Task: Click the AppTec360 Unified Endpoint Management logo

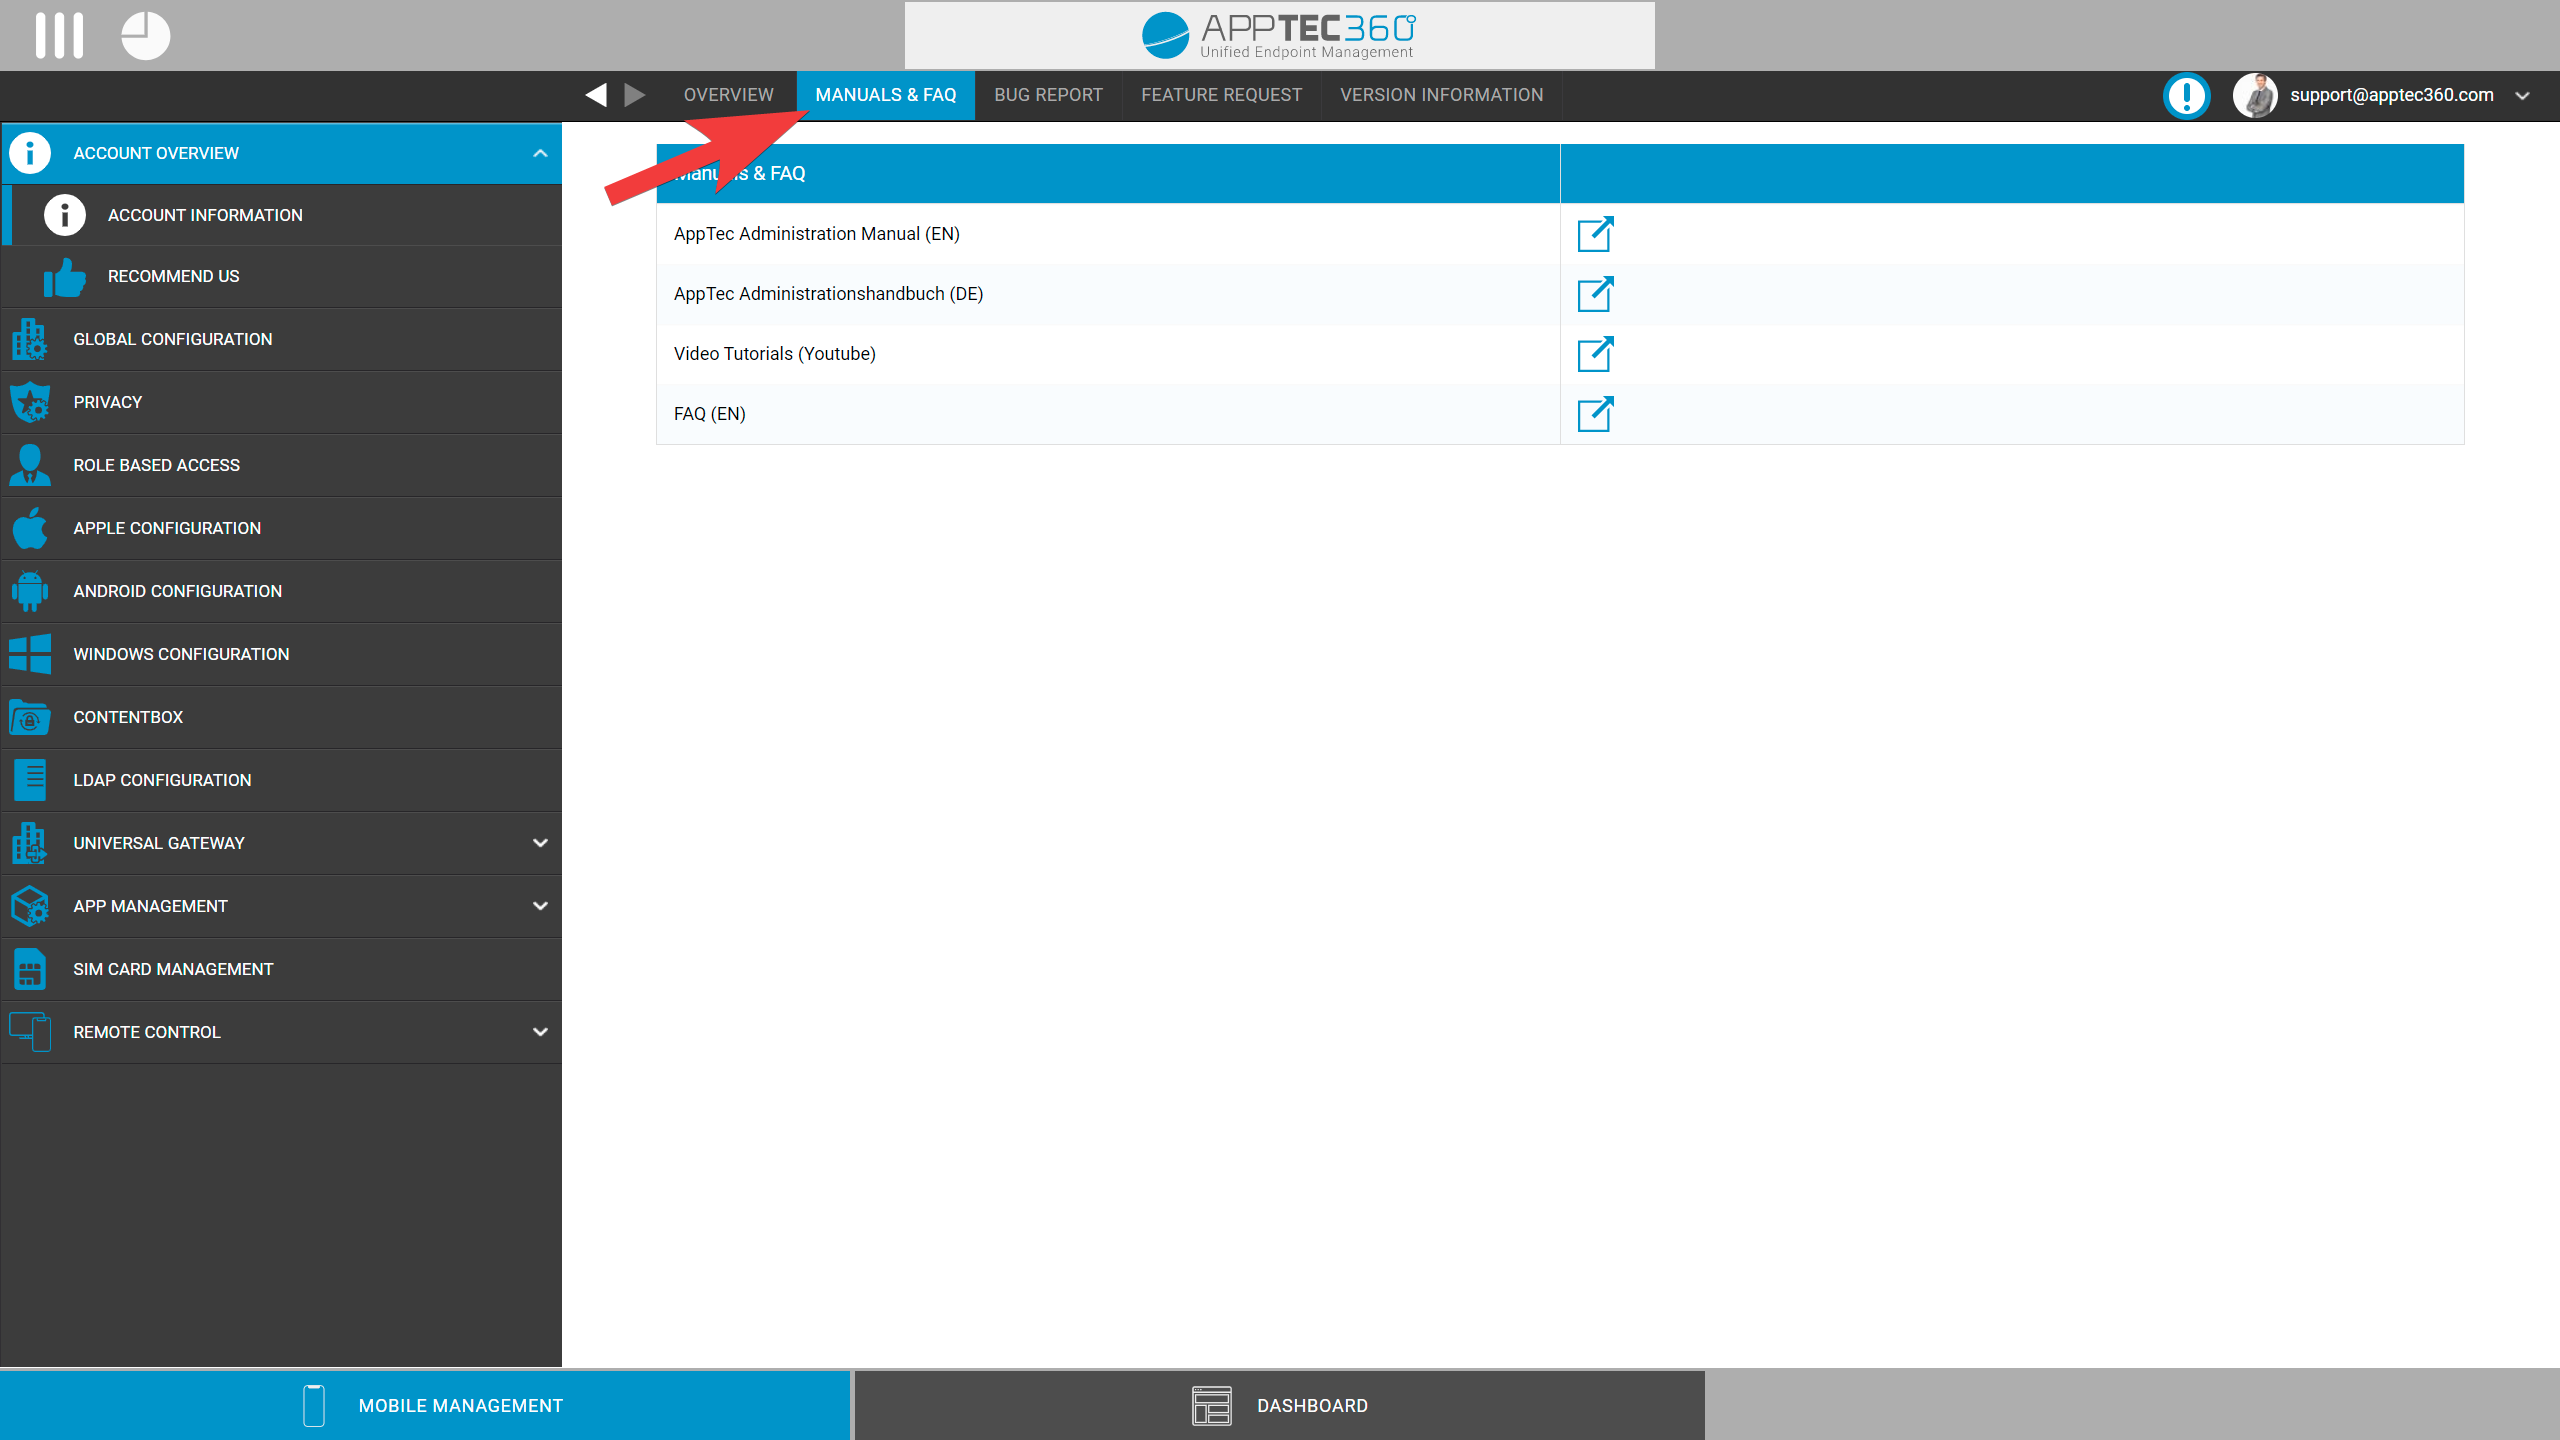Action: point(1280,33)
